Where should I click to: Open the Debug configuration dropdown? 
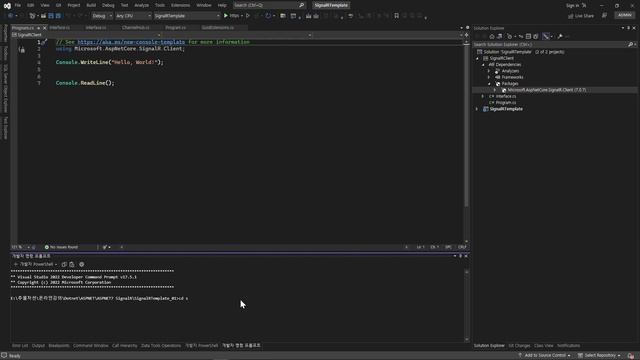102,16
